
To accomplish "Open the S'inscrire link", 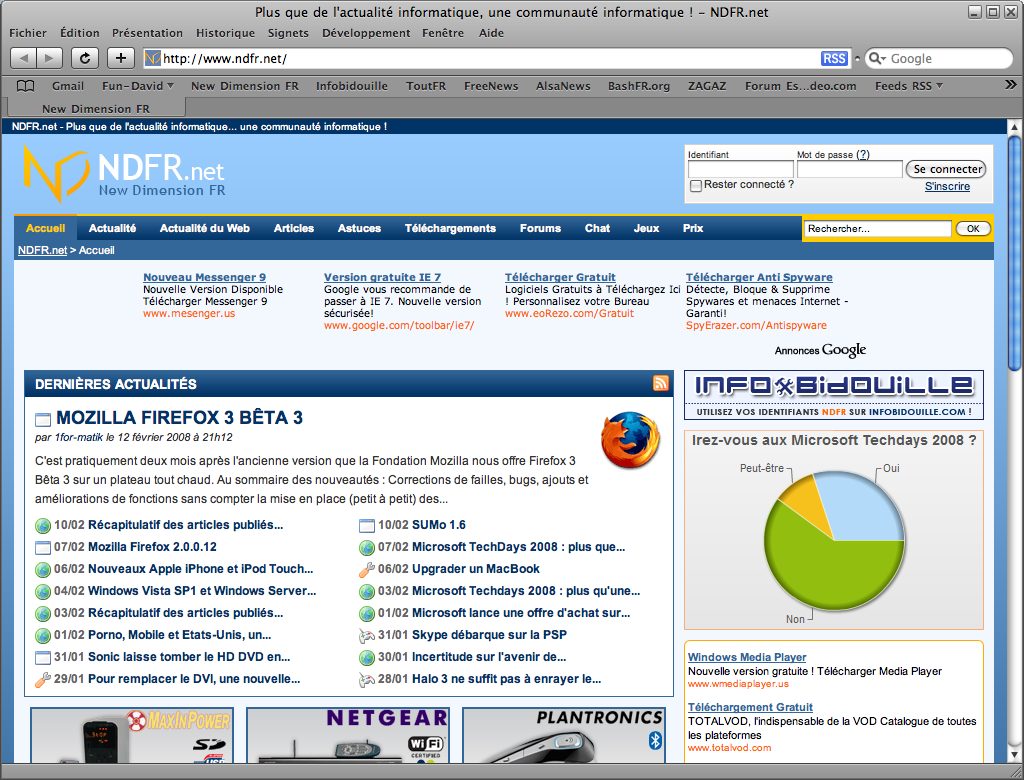I will [946, 186].
